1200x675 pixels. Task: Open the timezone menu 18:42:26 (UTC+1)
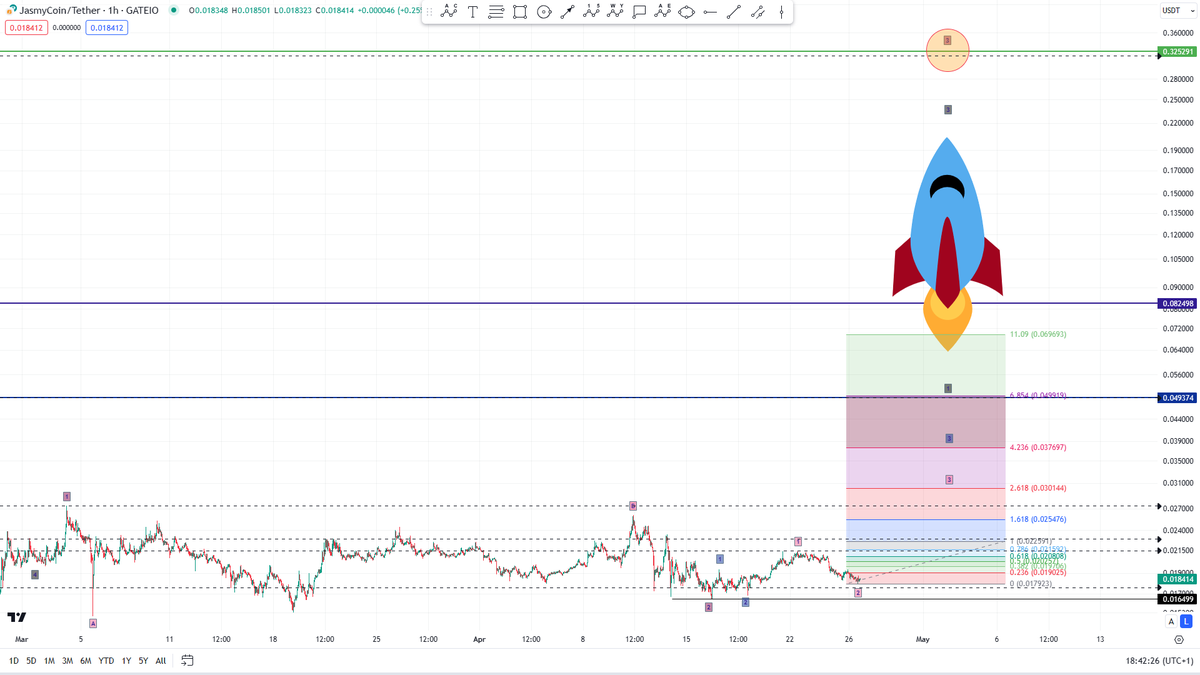[x=1159, y=661]
